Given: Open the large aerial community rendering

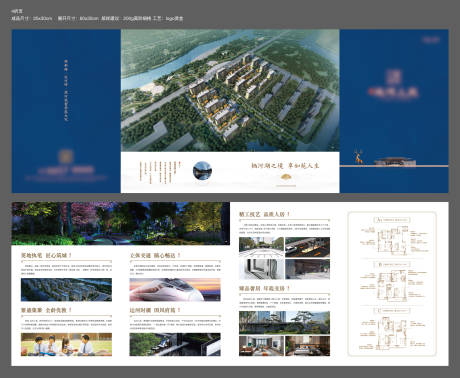Looking at the screenshot, I should (230, 90).
